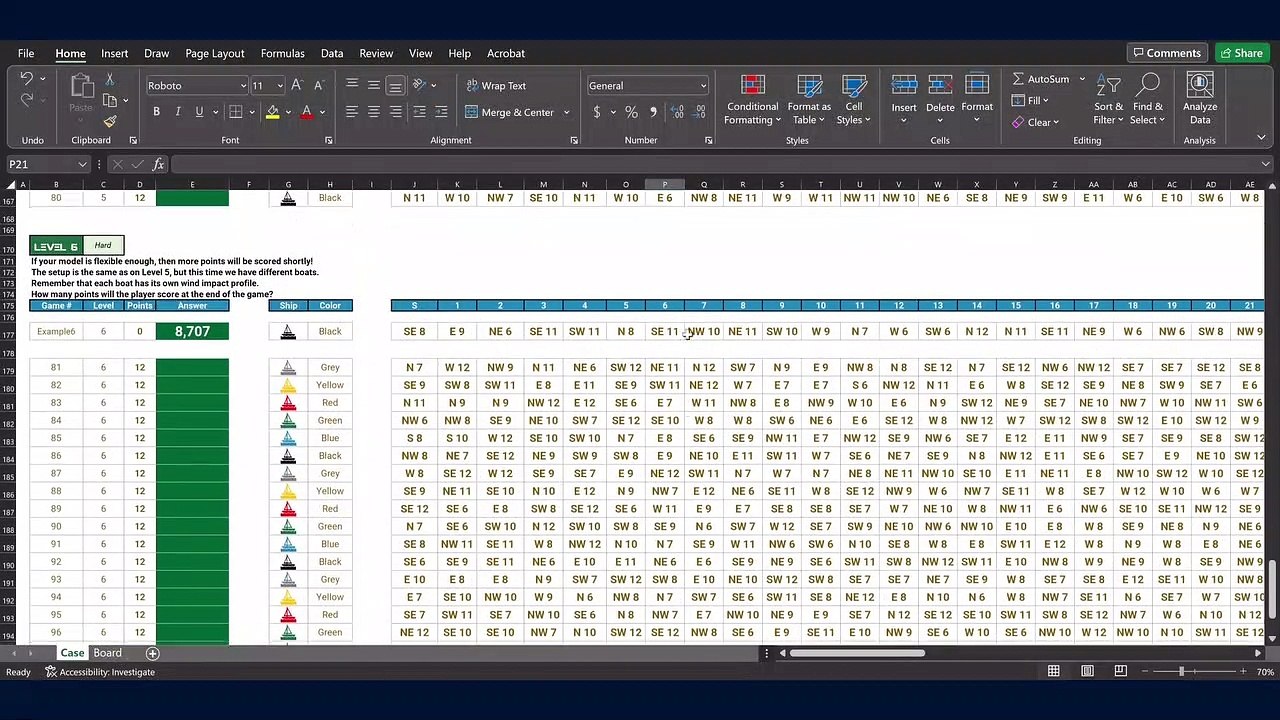This screenshot has height=720, width=1280.
Task: Open the Roboto font name dropdown
Action: tap(242, 86)
